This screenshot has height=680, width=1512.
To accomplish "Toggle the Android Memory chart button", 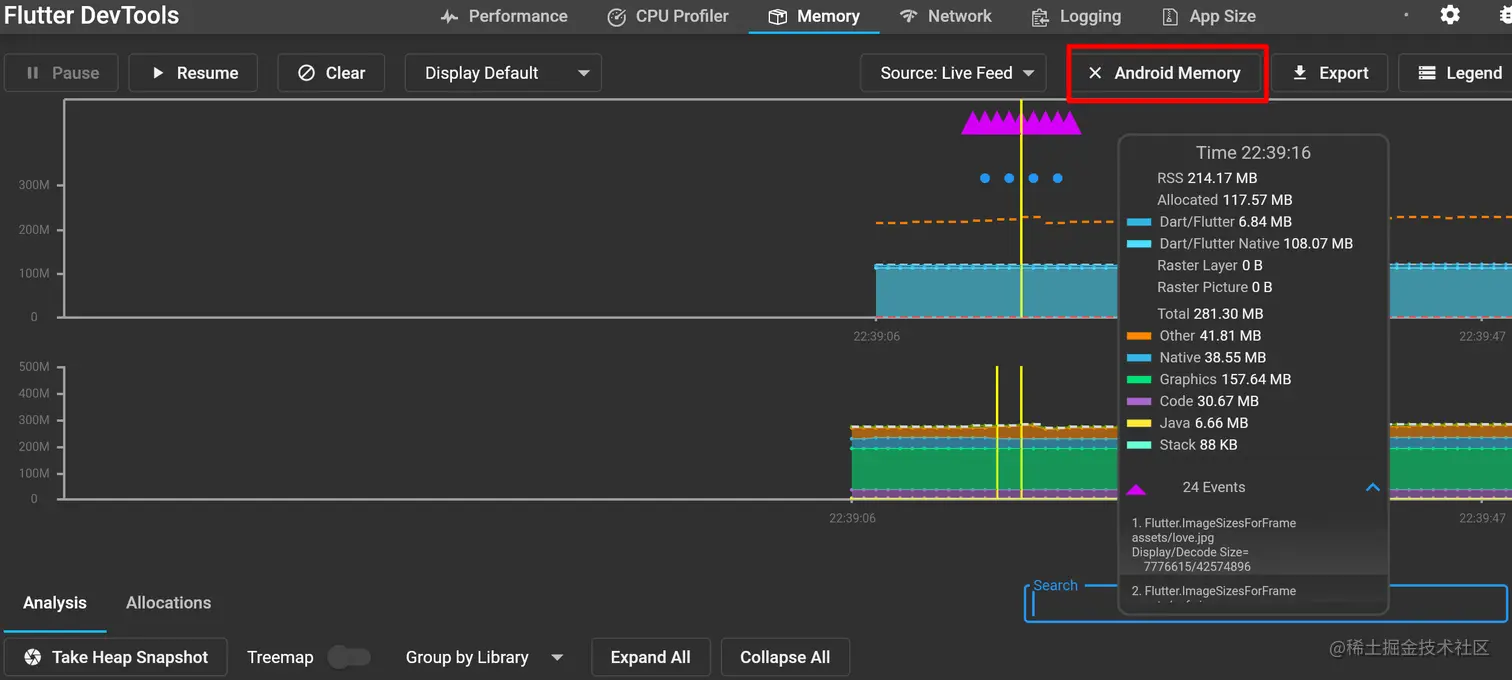I will [x=1164, y=73].
